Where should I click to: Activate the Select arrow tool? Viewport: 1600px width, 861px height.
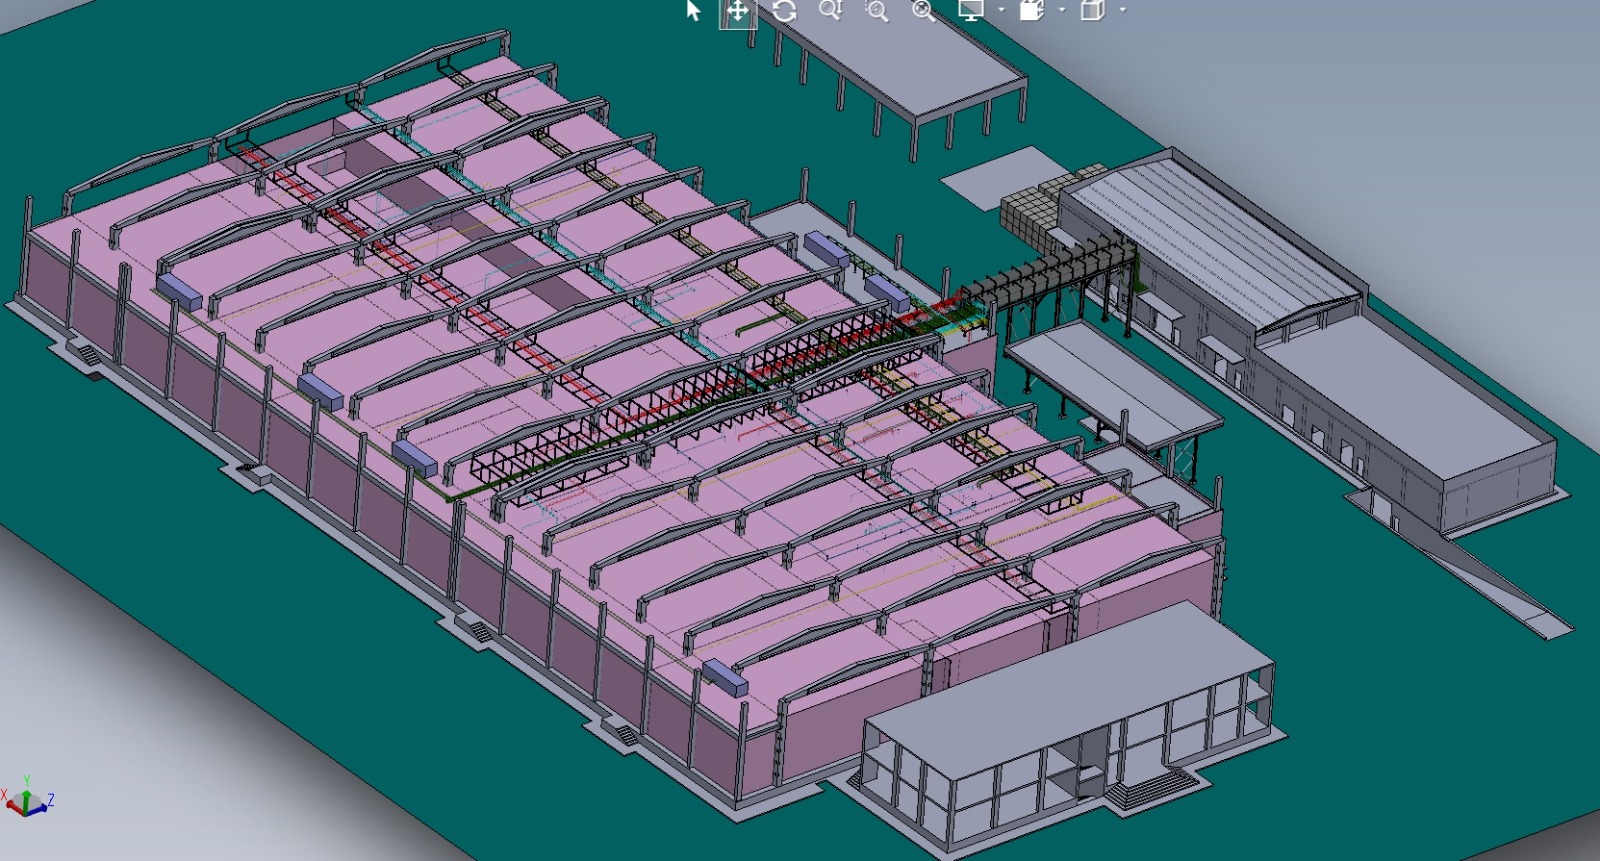693,11
